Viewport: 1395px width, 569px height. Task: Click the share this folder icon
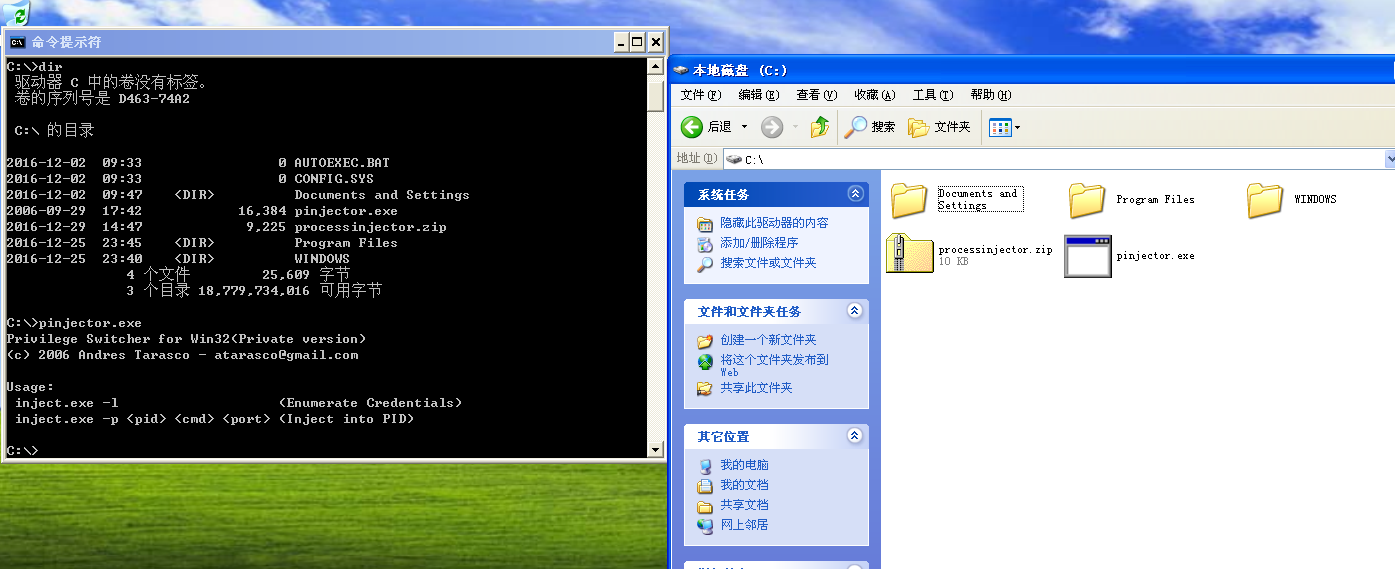click(705, 388)
